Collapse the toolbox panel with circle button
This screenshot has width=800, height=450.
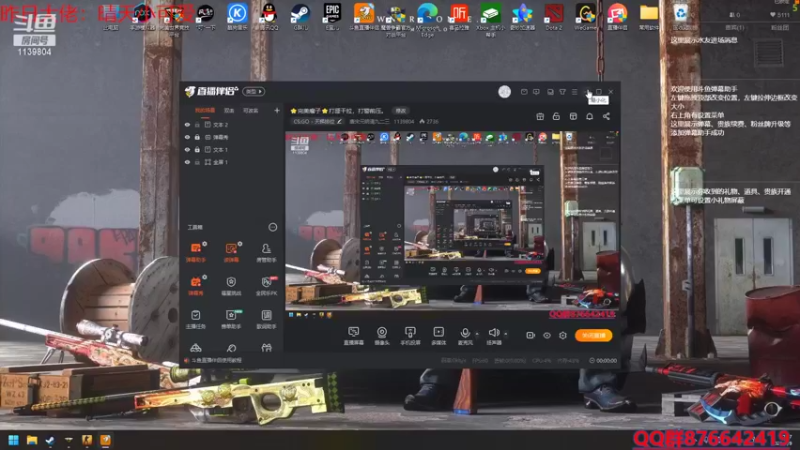[x=273, y=227]
